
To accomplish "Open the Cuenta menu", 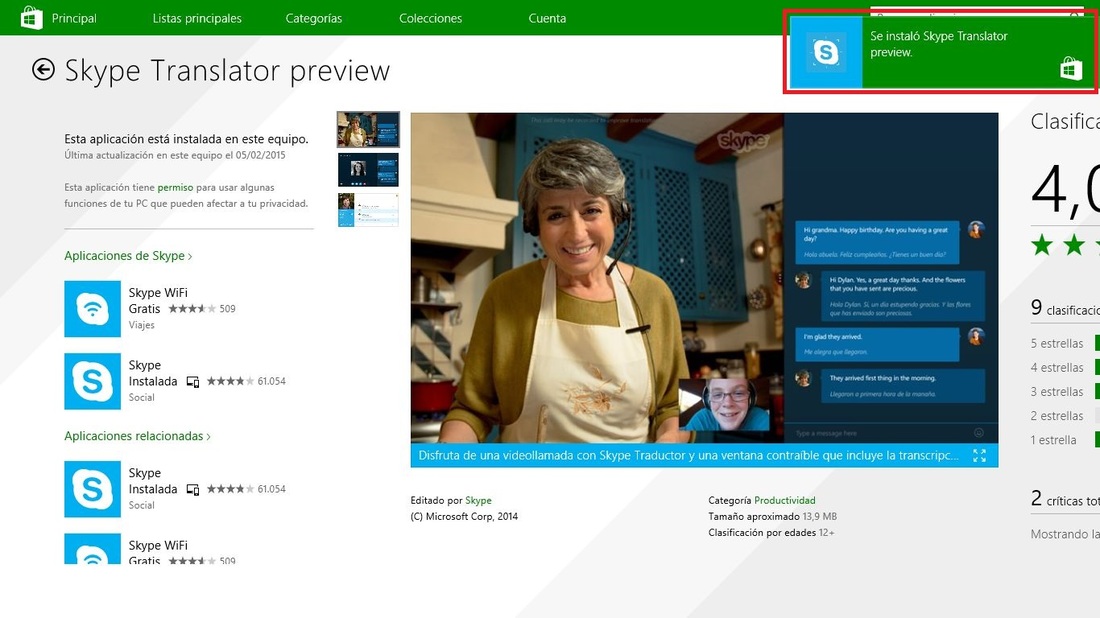I will pos(547,18).
